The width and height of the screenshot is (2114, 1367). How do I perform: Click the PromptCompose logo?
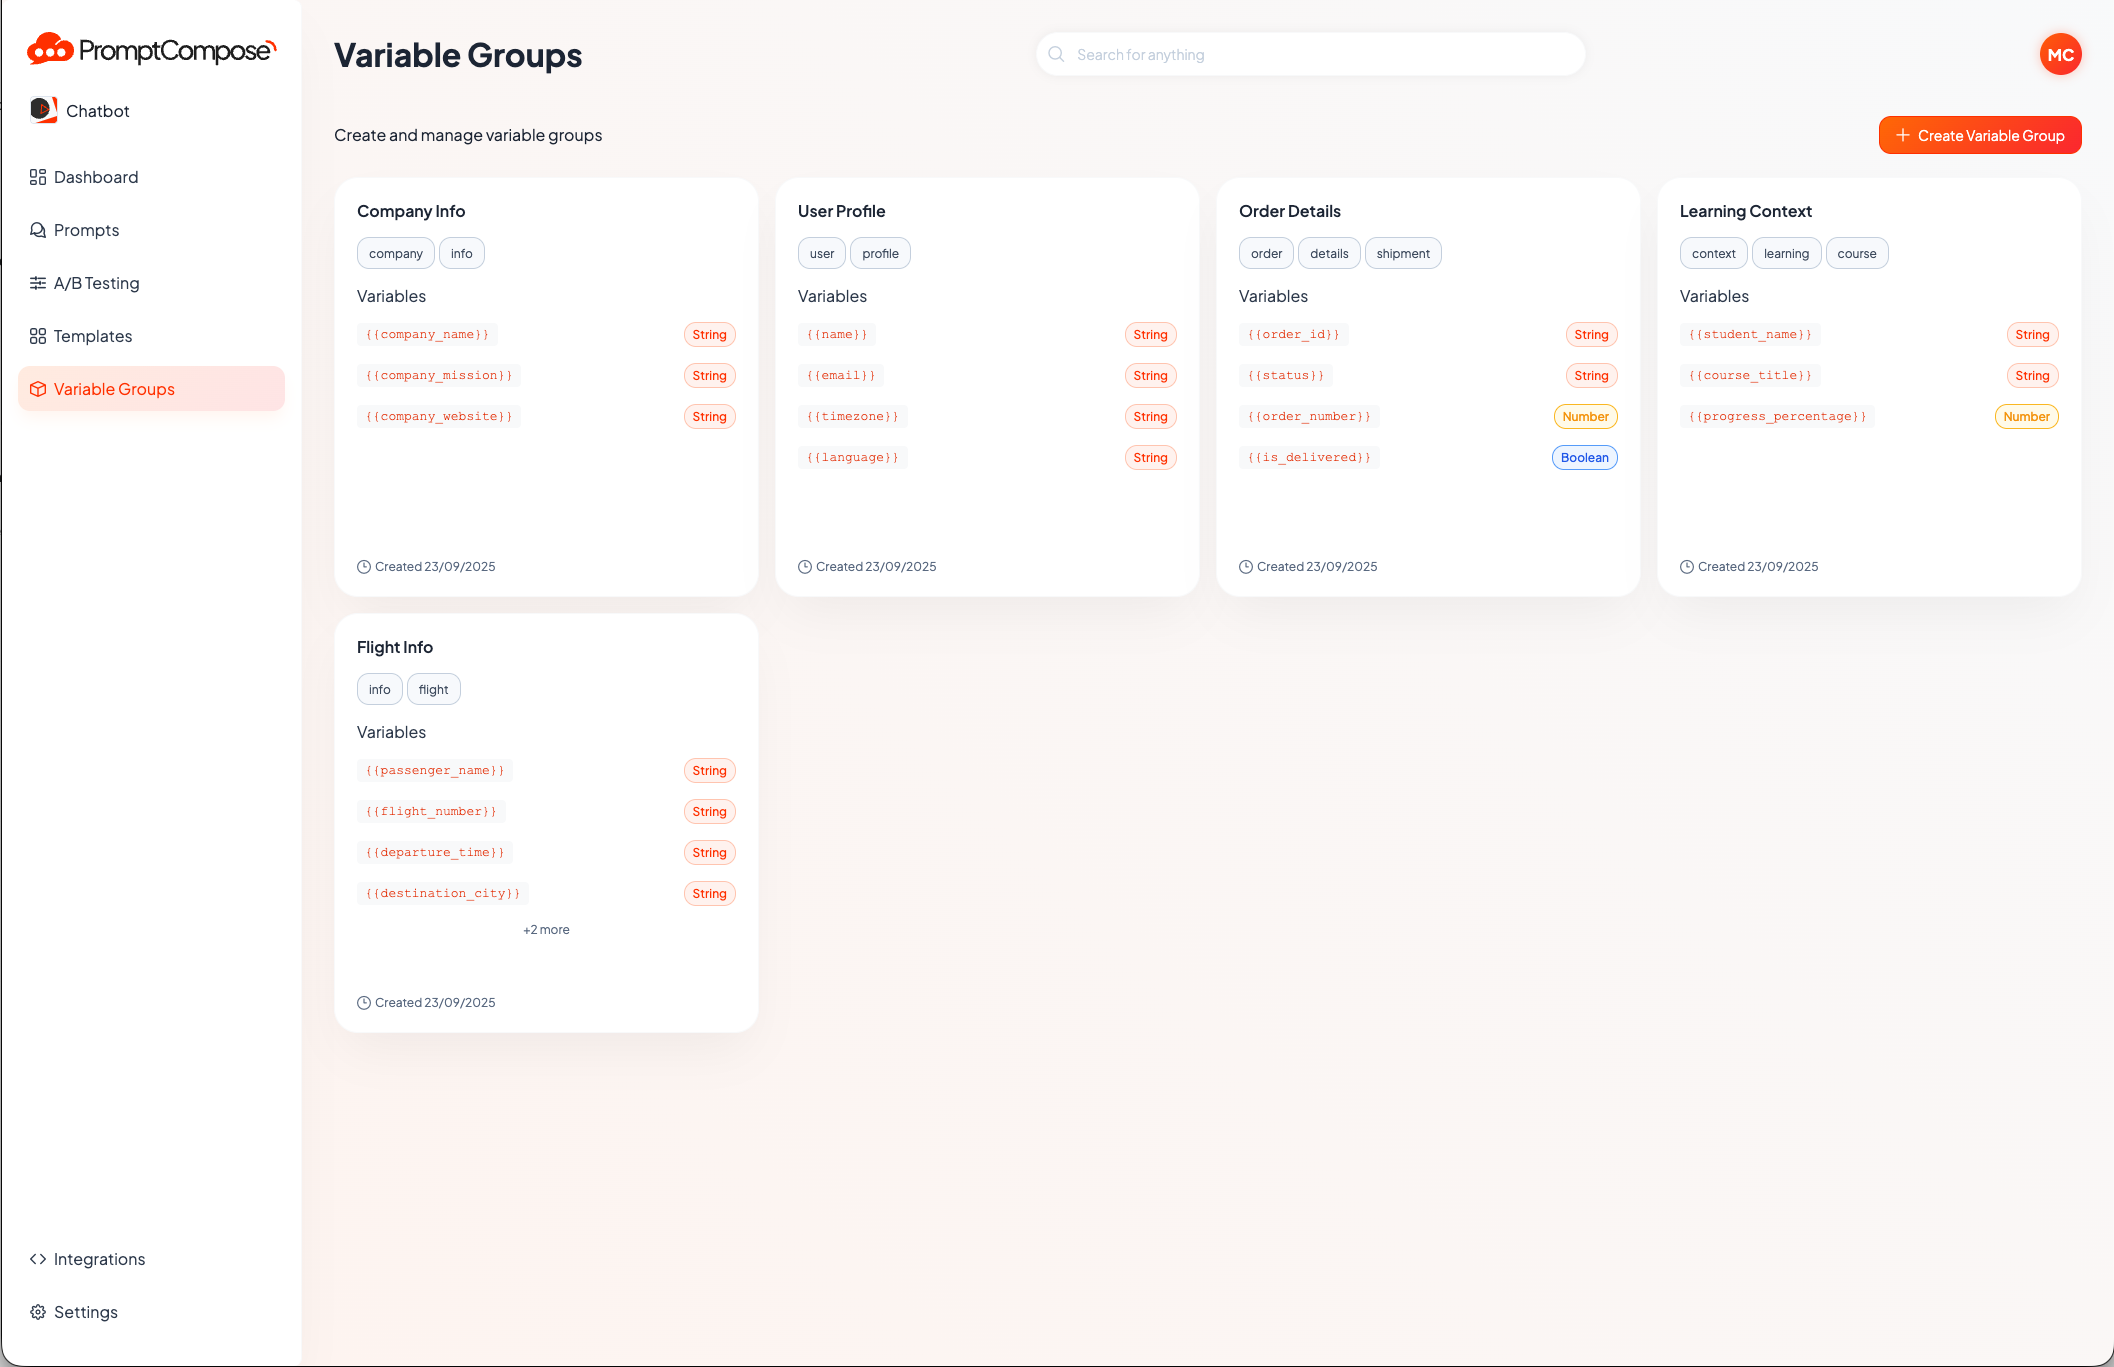click(x=148, y=49)
